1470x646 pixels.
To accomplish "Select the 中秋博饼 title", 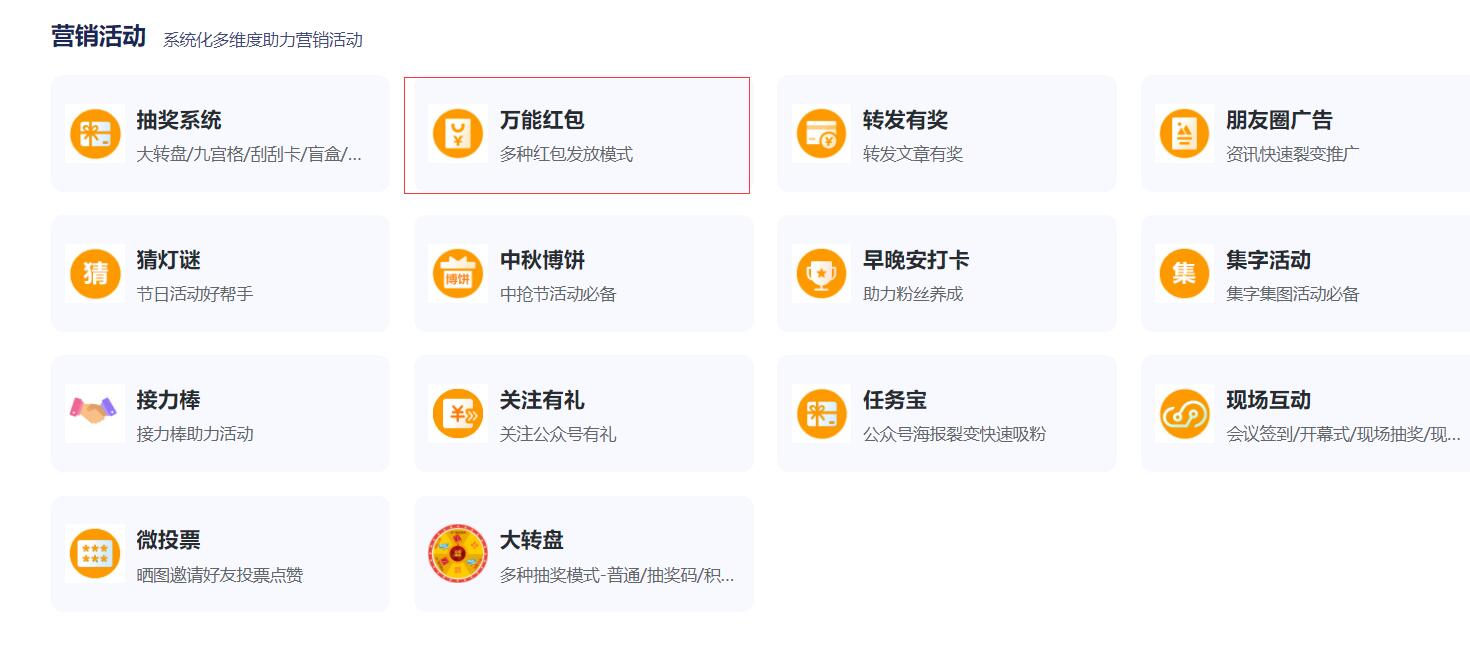I will tap(542, 260).
